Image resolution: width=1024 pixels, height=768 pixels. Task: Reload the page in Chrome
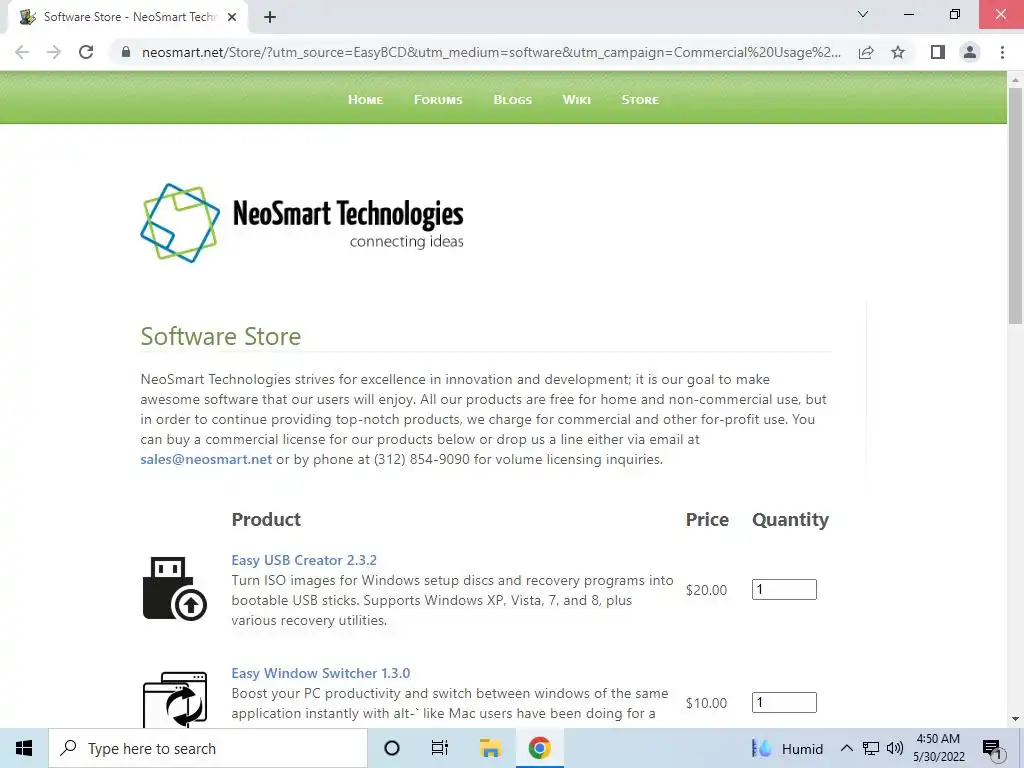click(x=86, y=52)
